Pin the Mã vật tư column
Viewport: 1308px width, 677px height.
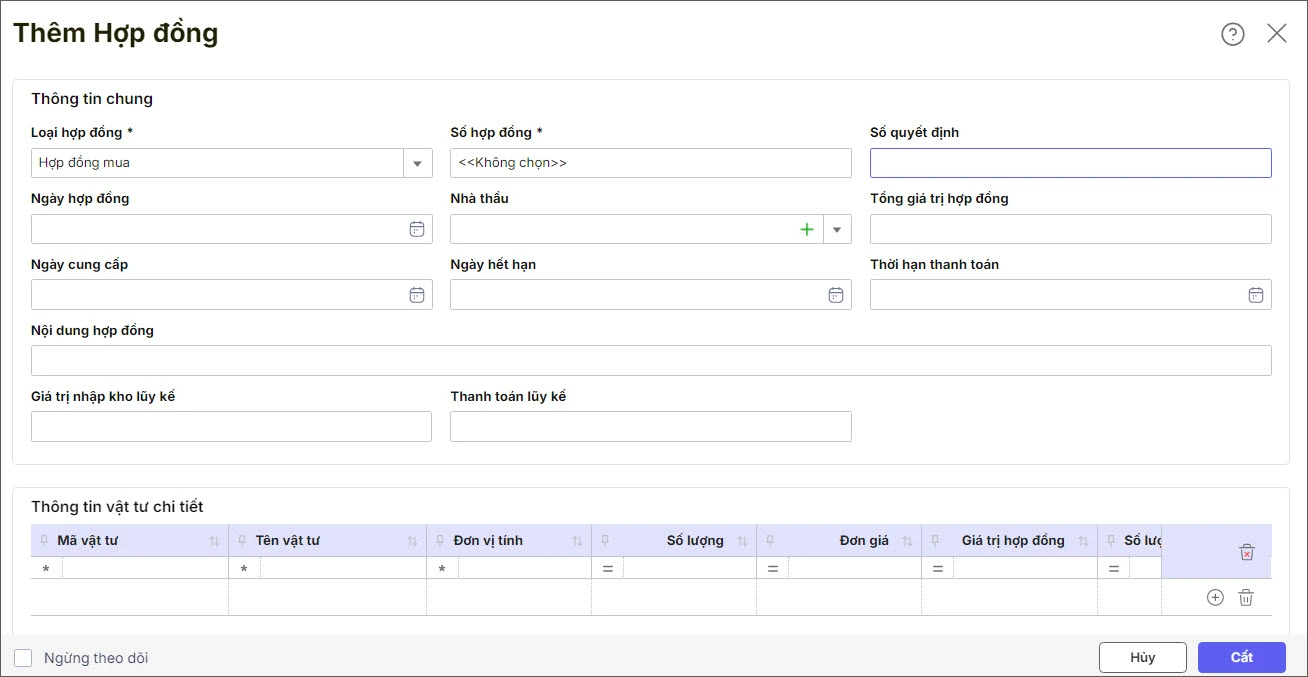[43, 541]
